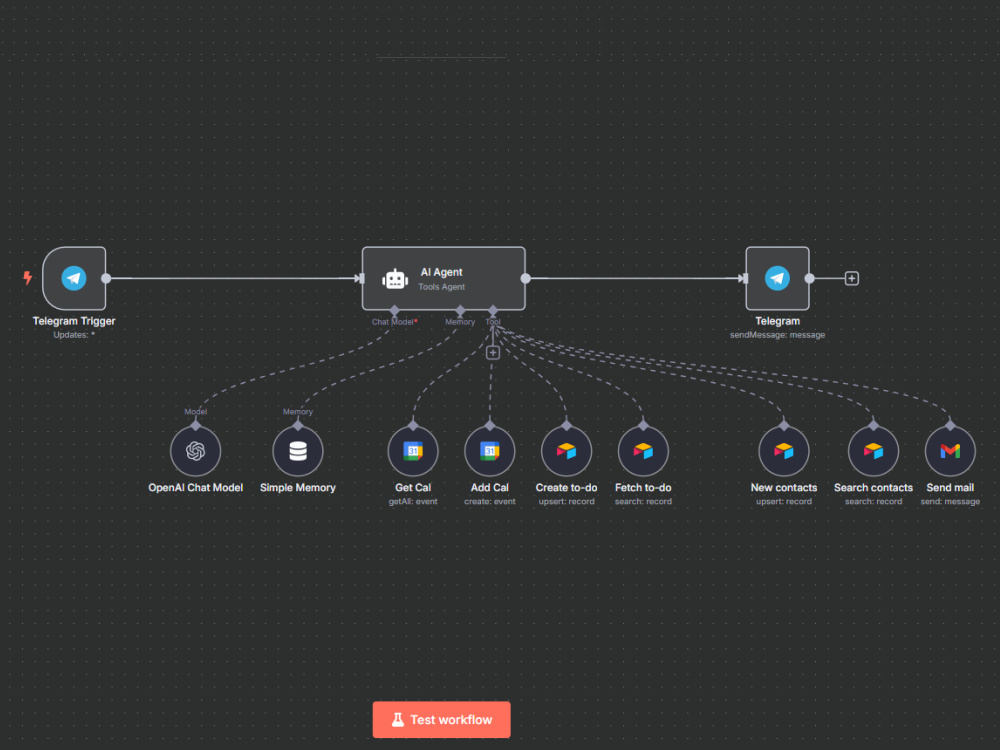Open the Search contacts Airtable node
The width and height of the screenshot is (1000, 750).
tap(874, 451)
